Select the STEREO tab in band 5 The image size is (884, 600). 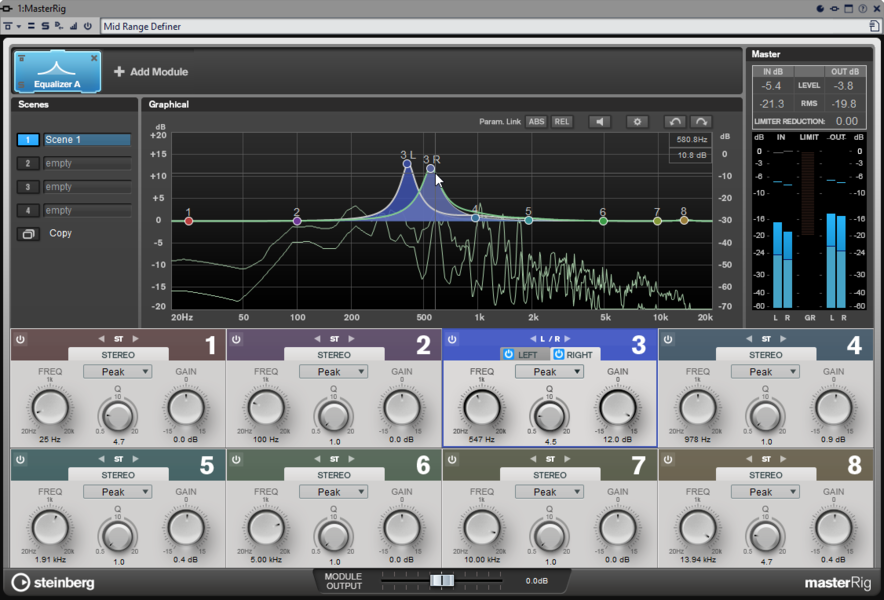tap(118, 475)
